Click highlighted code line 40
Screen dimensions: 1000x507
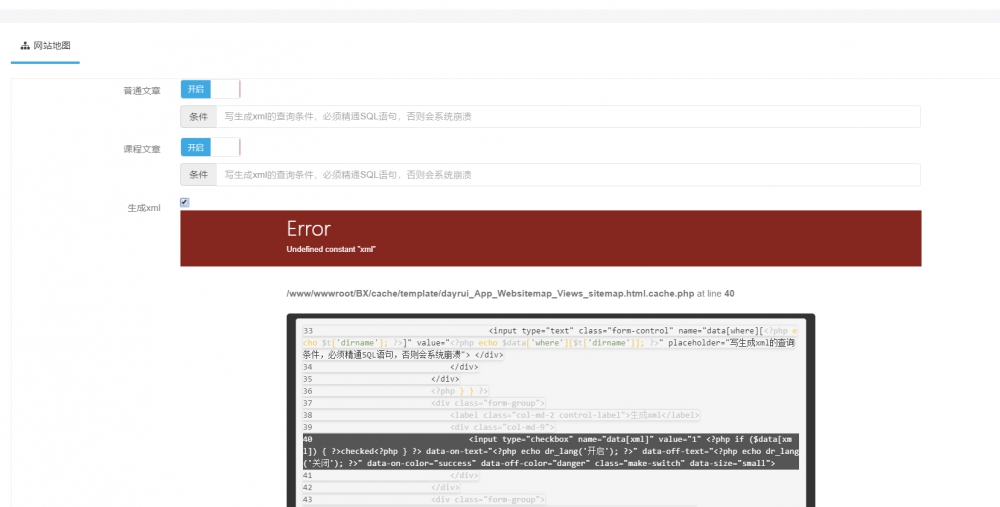click(550, 452)
